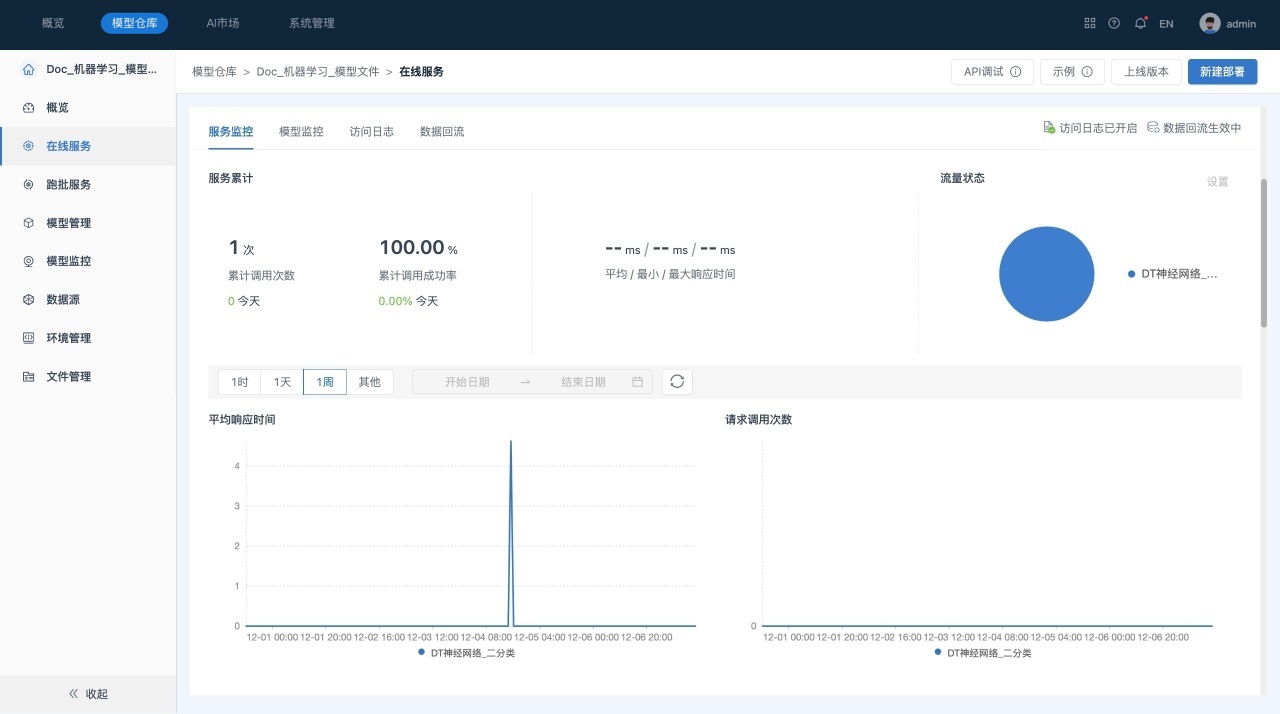
Task: Collapse sidebar using the 收起 arrows
Action: click(88, 694)
